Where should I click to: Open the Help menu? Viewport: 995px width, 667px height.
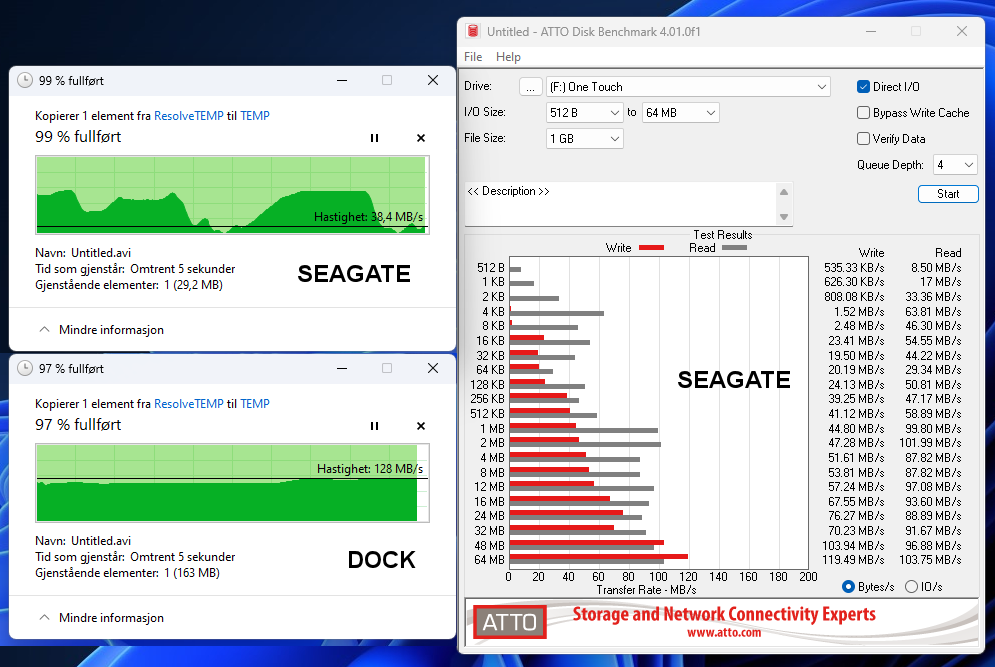pyautogui.click(x=508, y=56)
